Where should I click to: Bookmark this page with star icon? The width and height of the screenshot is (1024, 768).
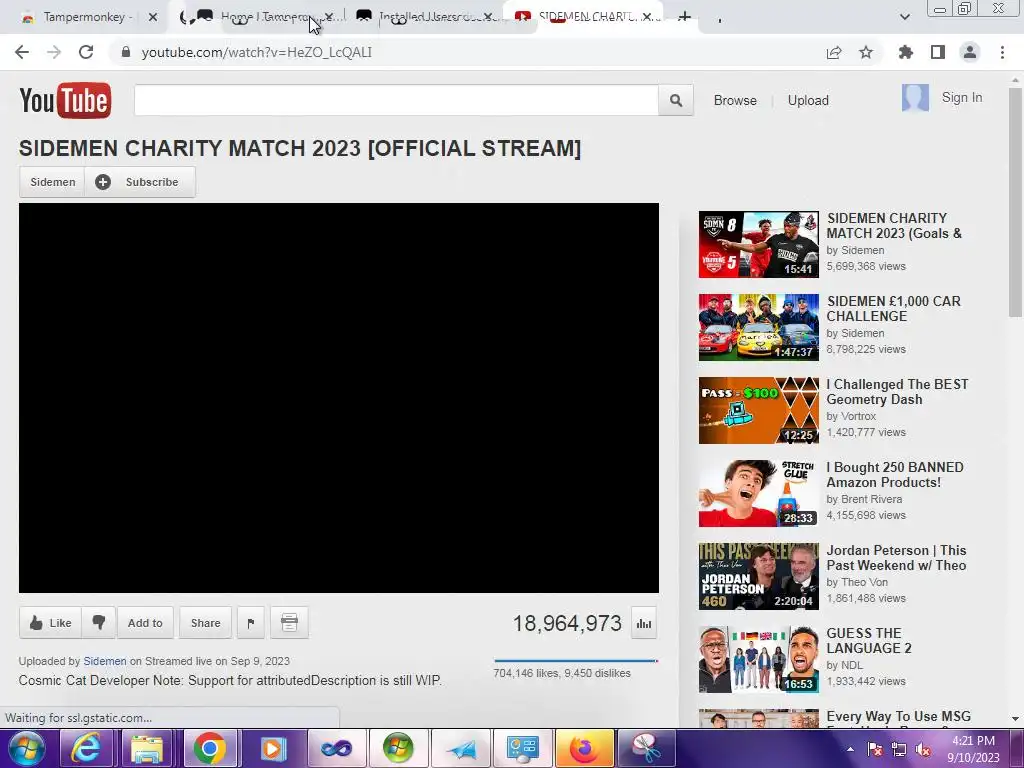pyautogui.click(x=866, y=52)
